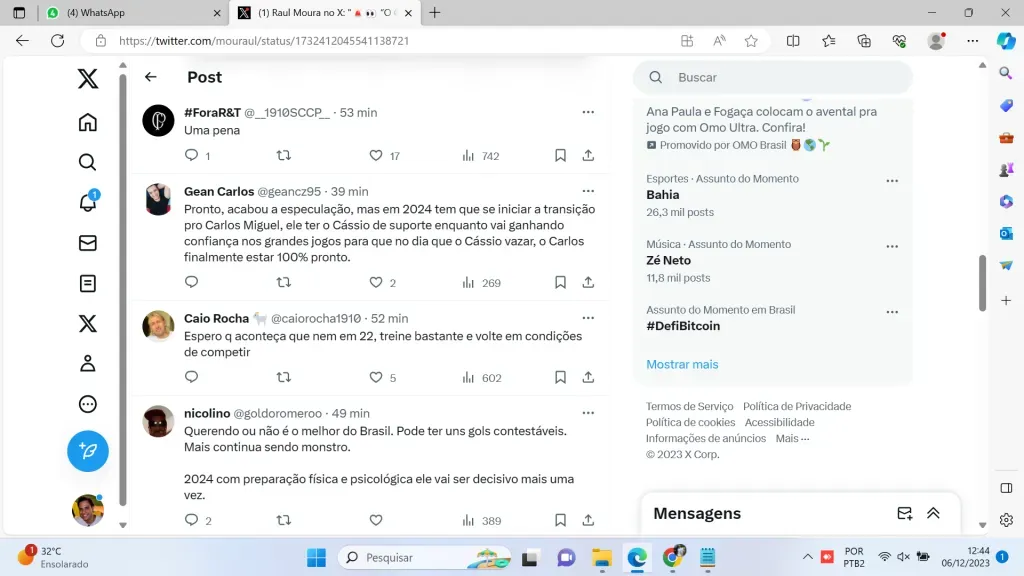Open more options on nicolino's reply
Image resolution: width=1024 pixels, height=576 pixels.
point(588,413)
